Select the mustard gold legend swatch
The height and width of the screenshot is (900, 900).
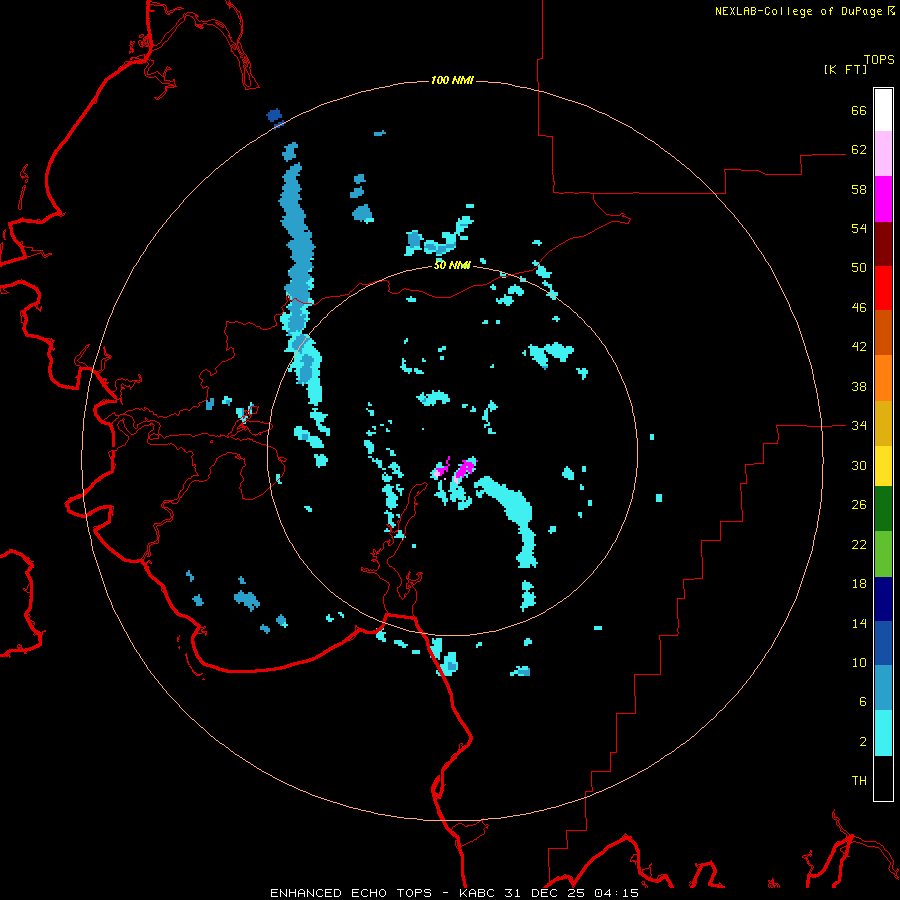pyautogui.click(x=883, y=423)
